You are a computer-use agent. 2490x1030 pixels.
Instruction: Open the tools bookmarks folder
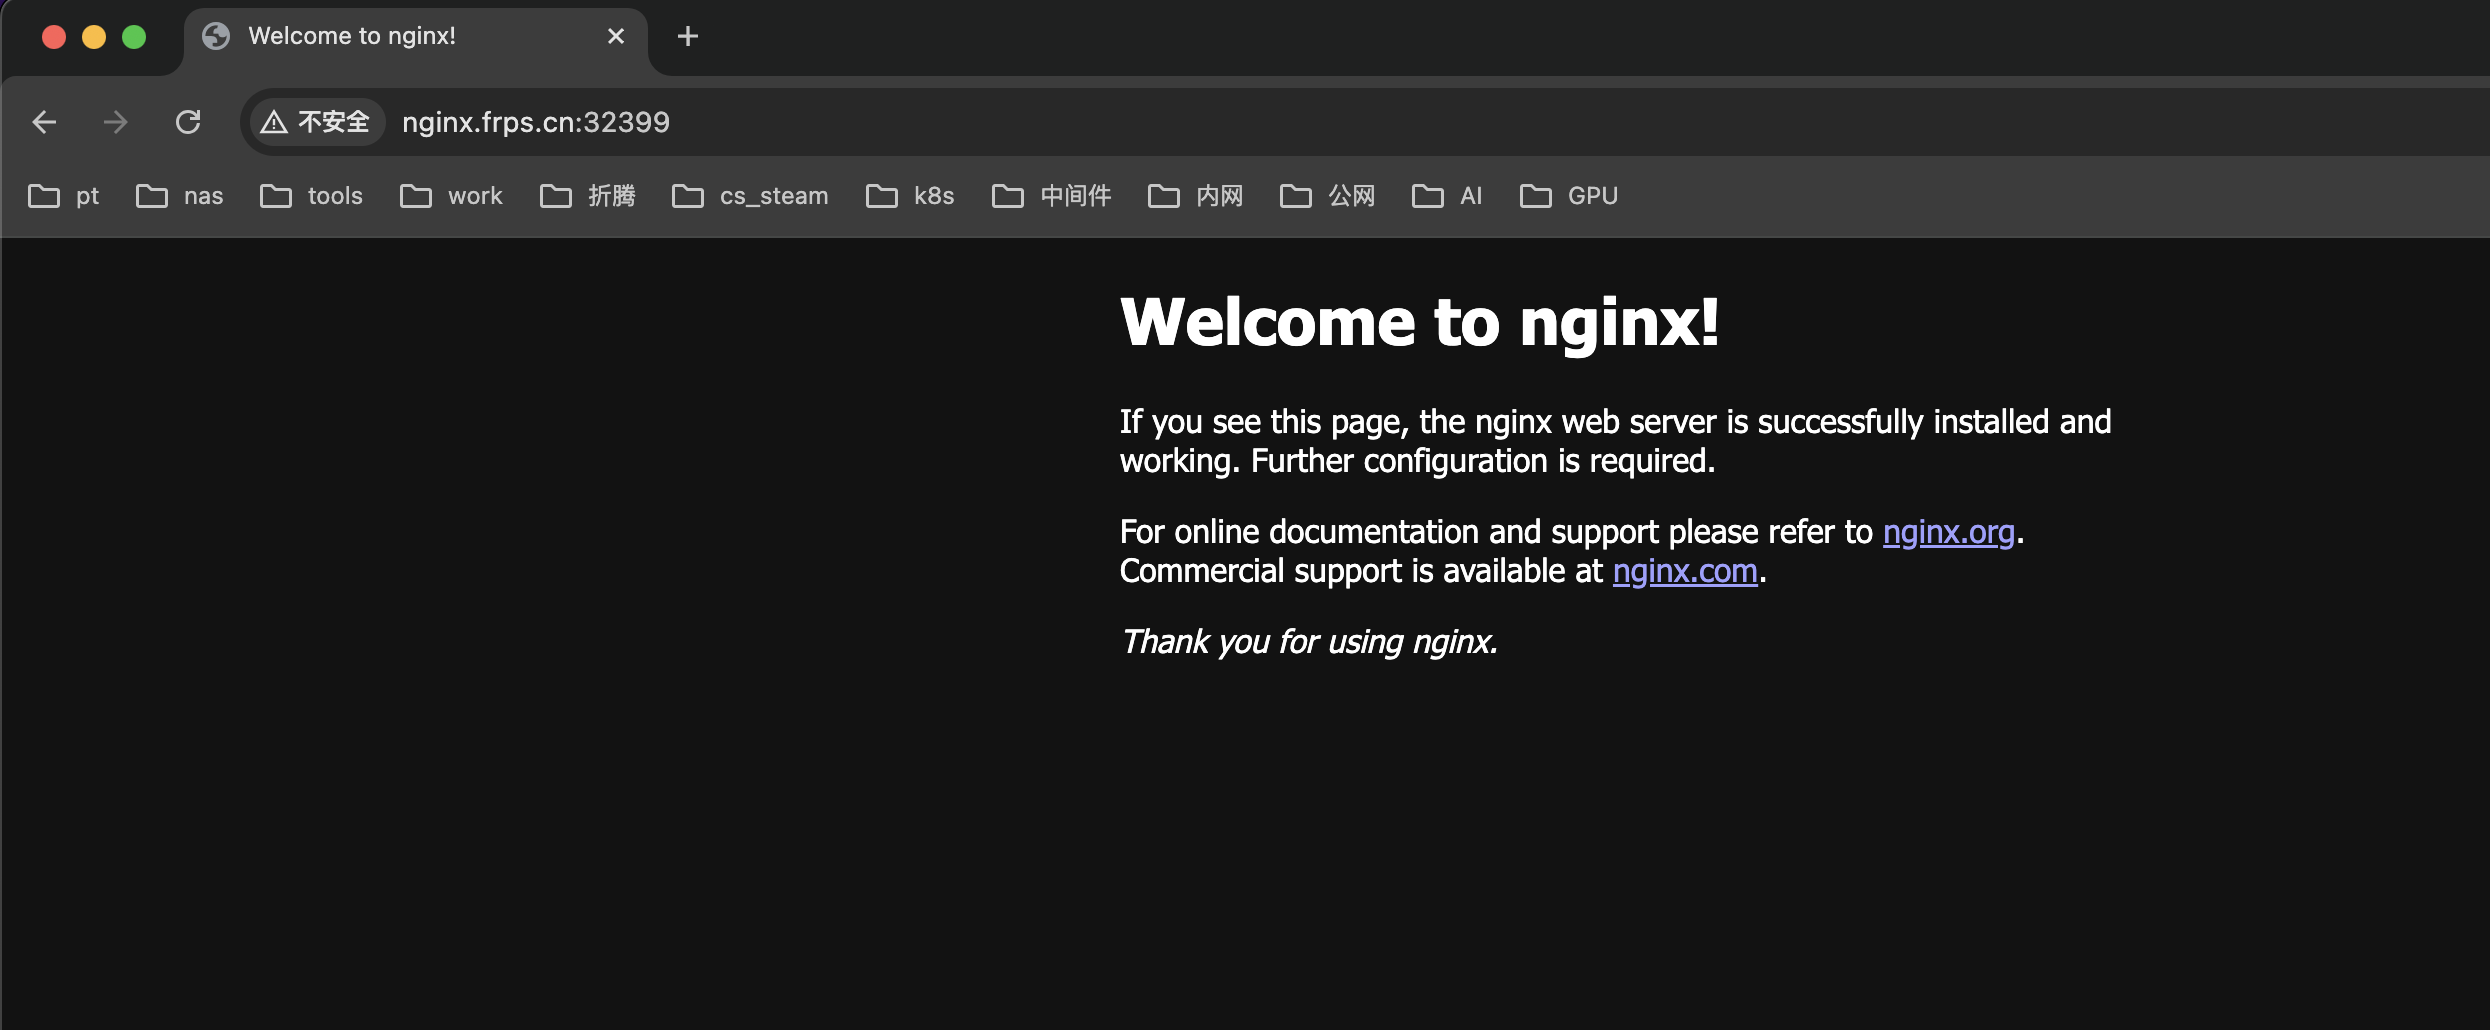pos(311,196)
